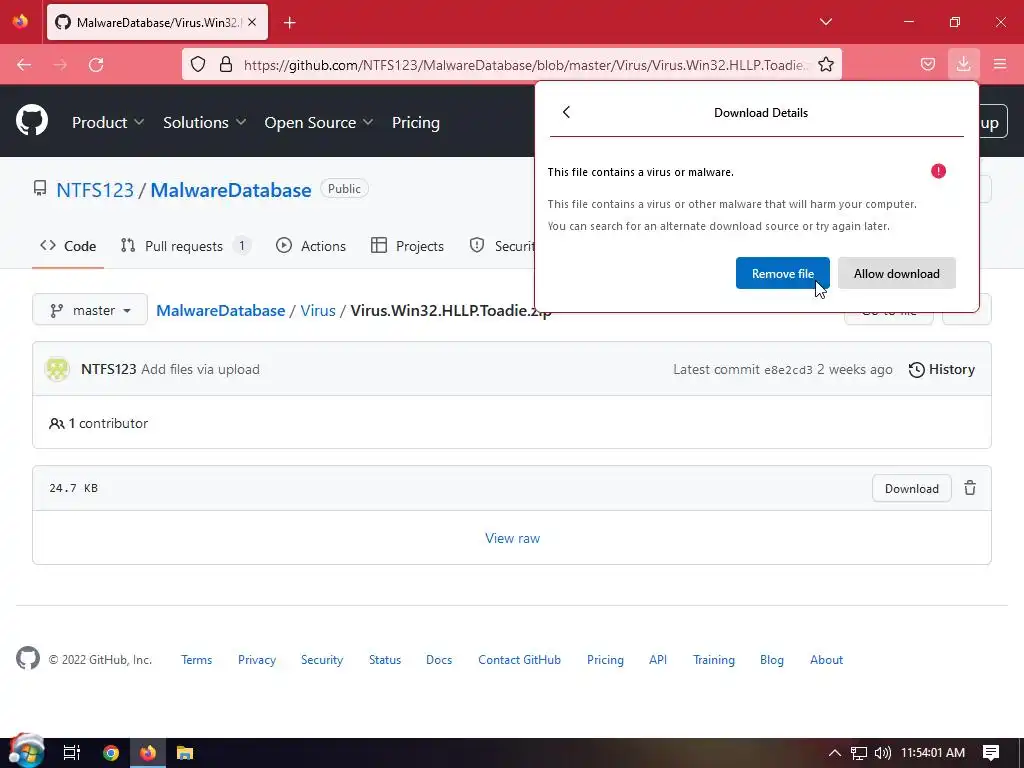Open File Explorer from the taskbar
The image size is (1024, 768).
coord(185,753)
